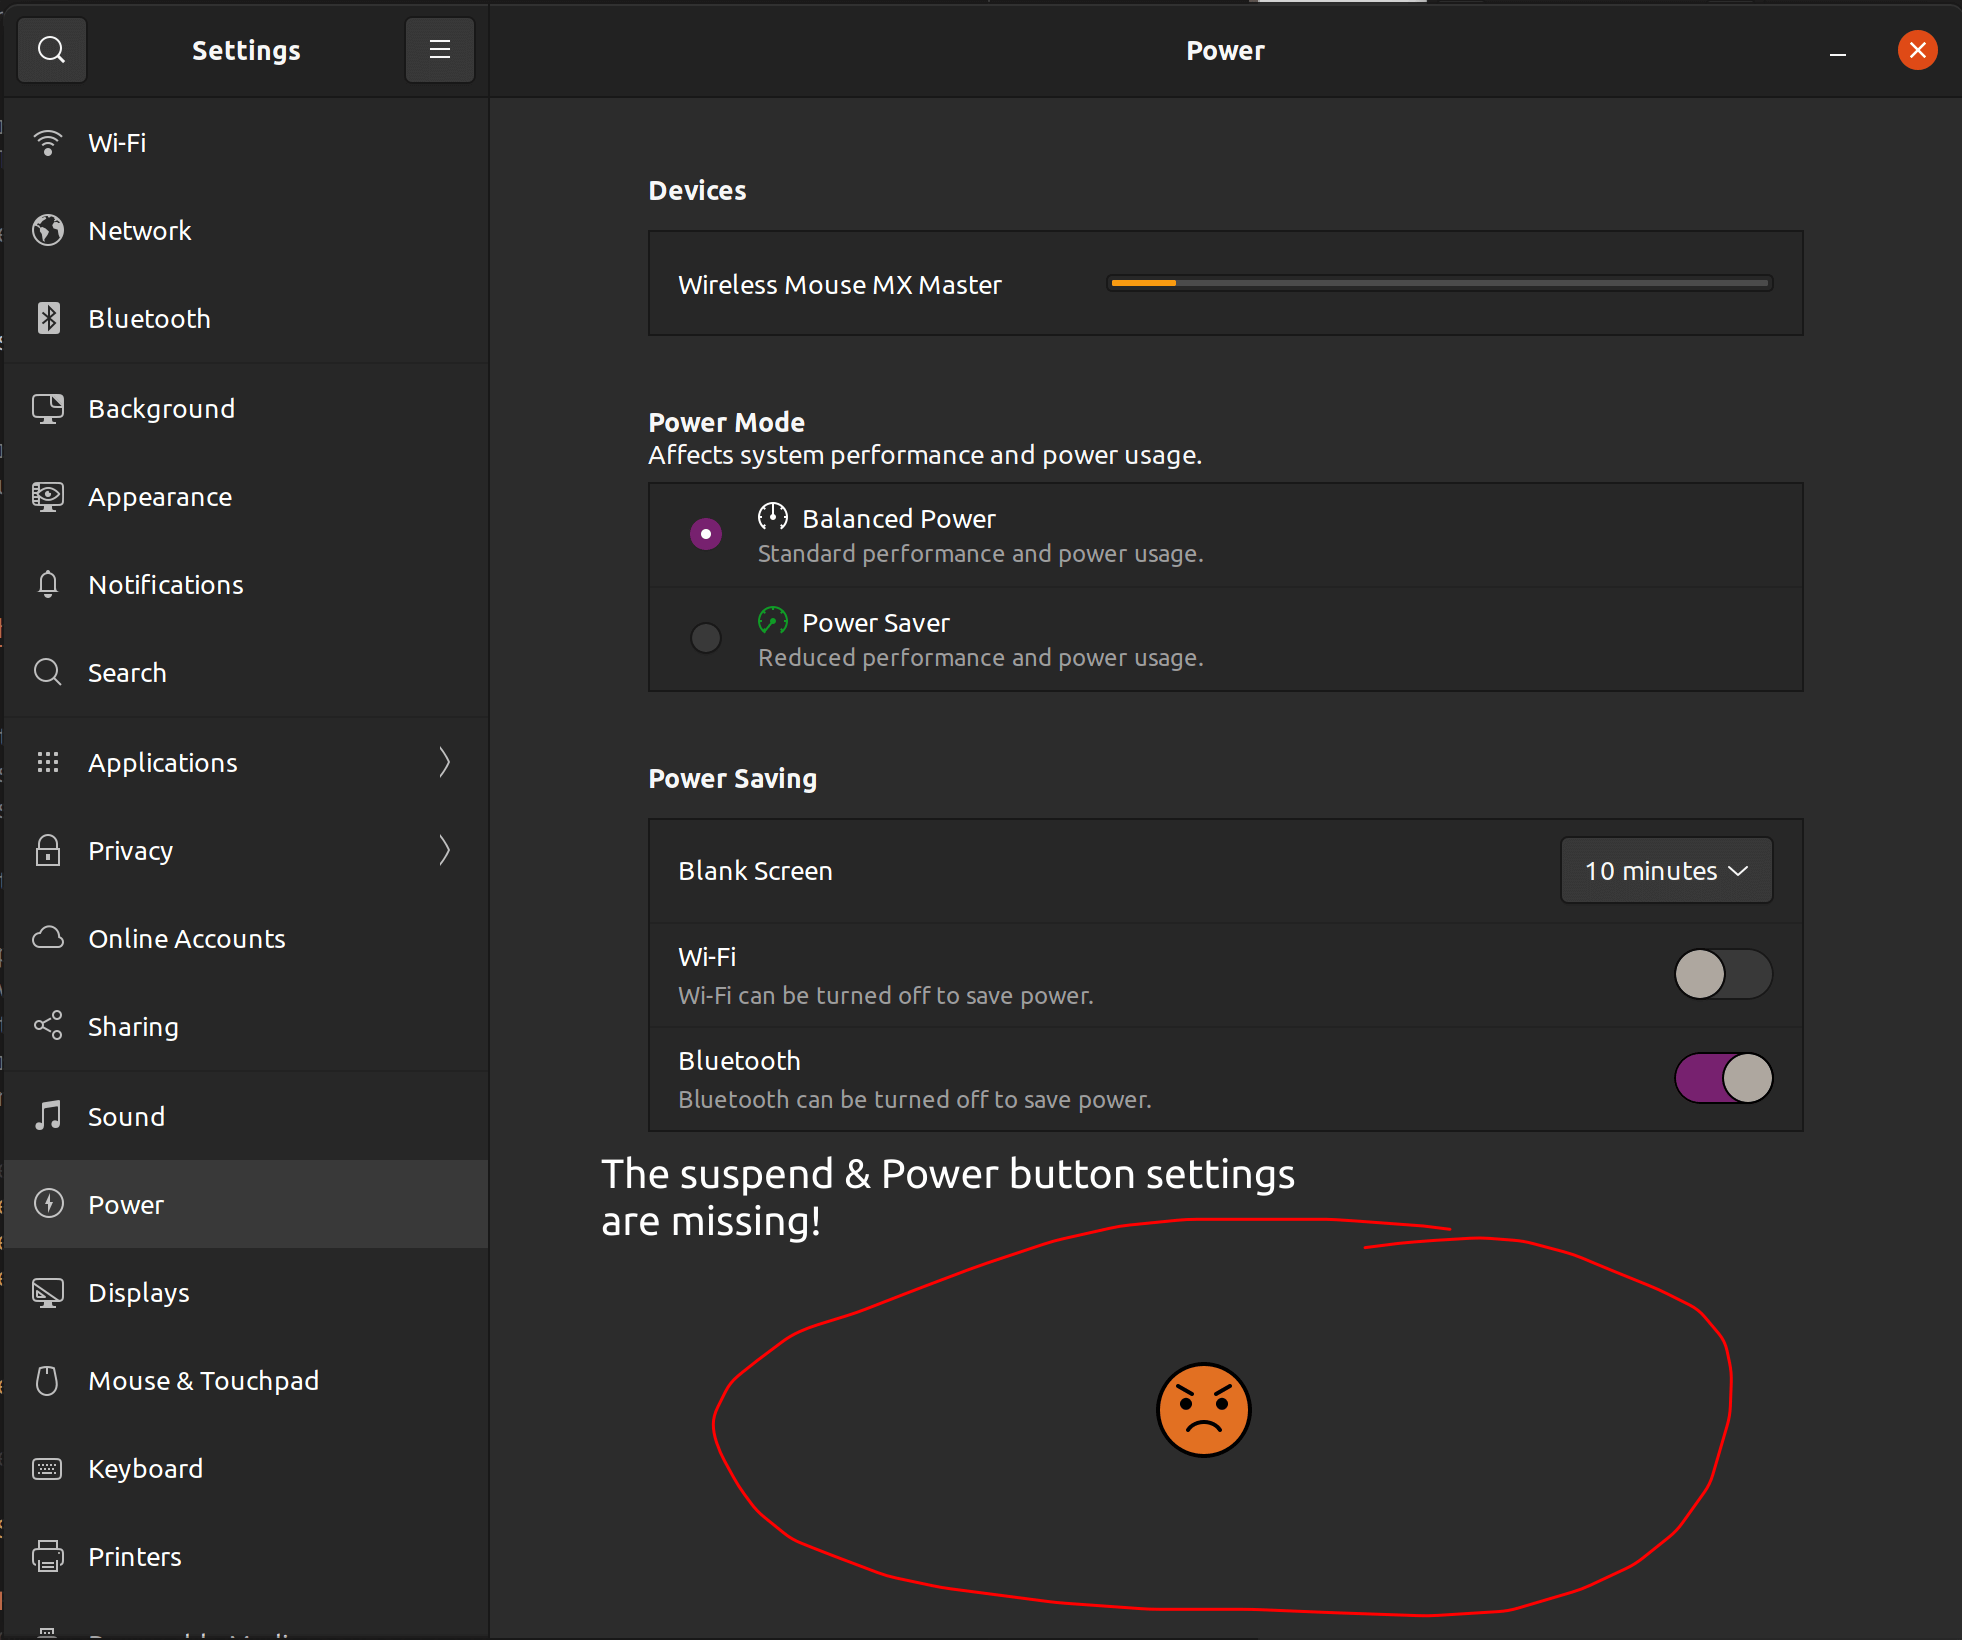Select Balanced Power mode
Image resolution: width=1962 pixels, height=1640 pixels.
pyautogui.click(x=705, y=534)
